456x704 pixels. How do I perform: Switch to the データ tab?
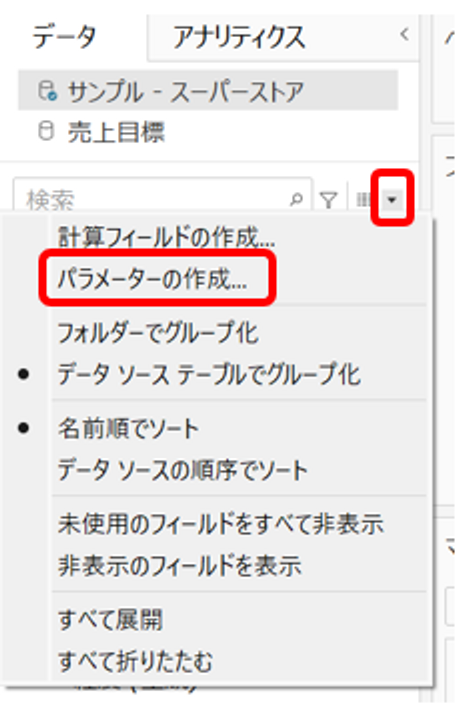point(65,37)
